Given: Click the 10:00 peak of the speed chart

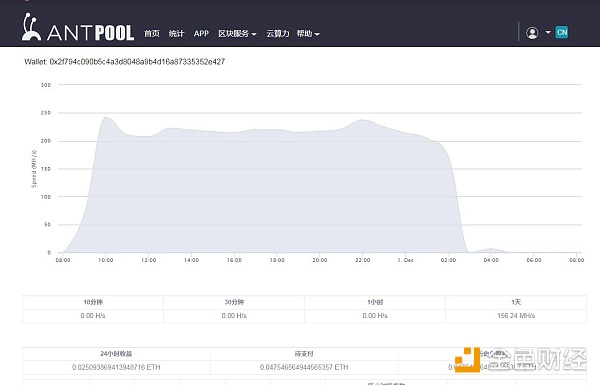Looking at the screenshot, I should click(x=106, y=117).
